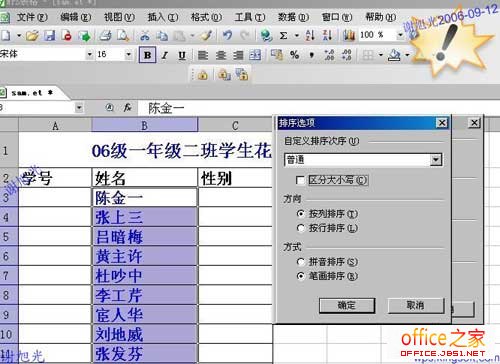
Task: Open the 视图 menu
Action: point(119,17)
